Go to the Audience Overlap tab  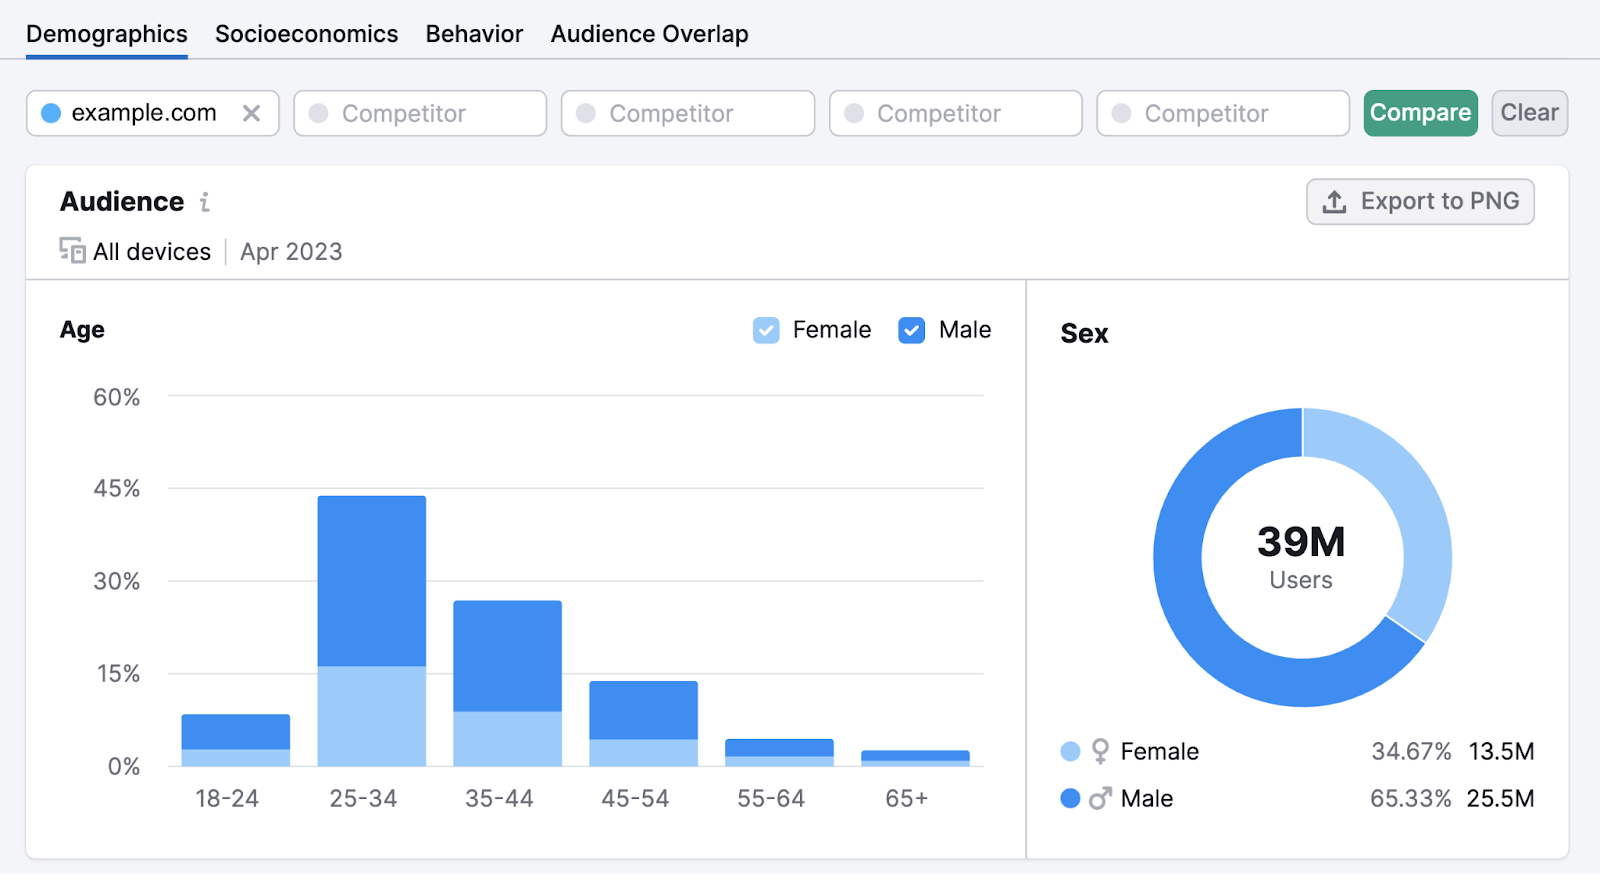click(649, 34)
